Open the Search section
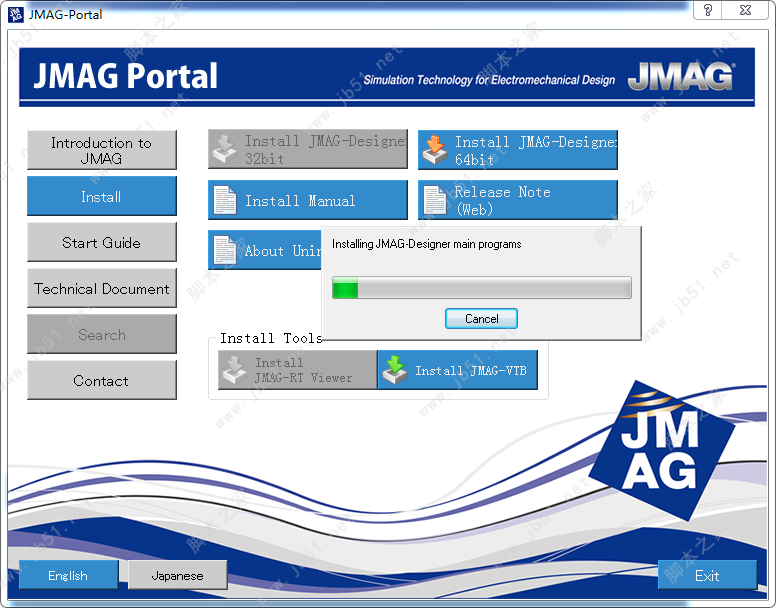 pos(101,334)
